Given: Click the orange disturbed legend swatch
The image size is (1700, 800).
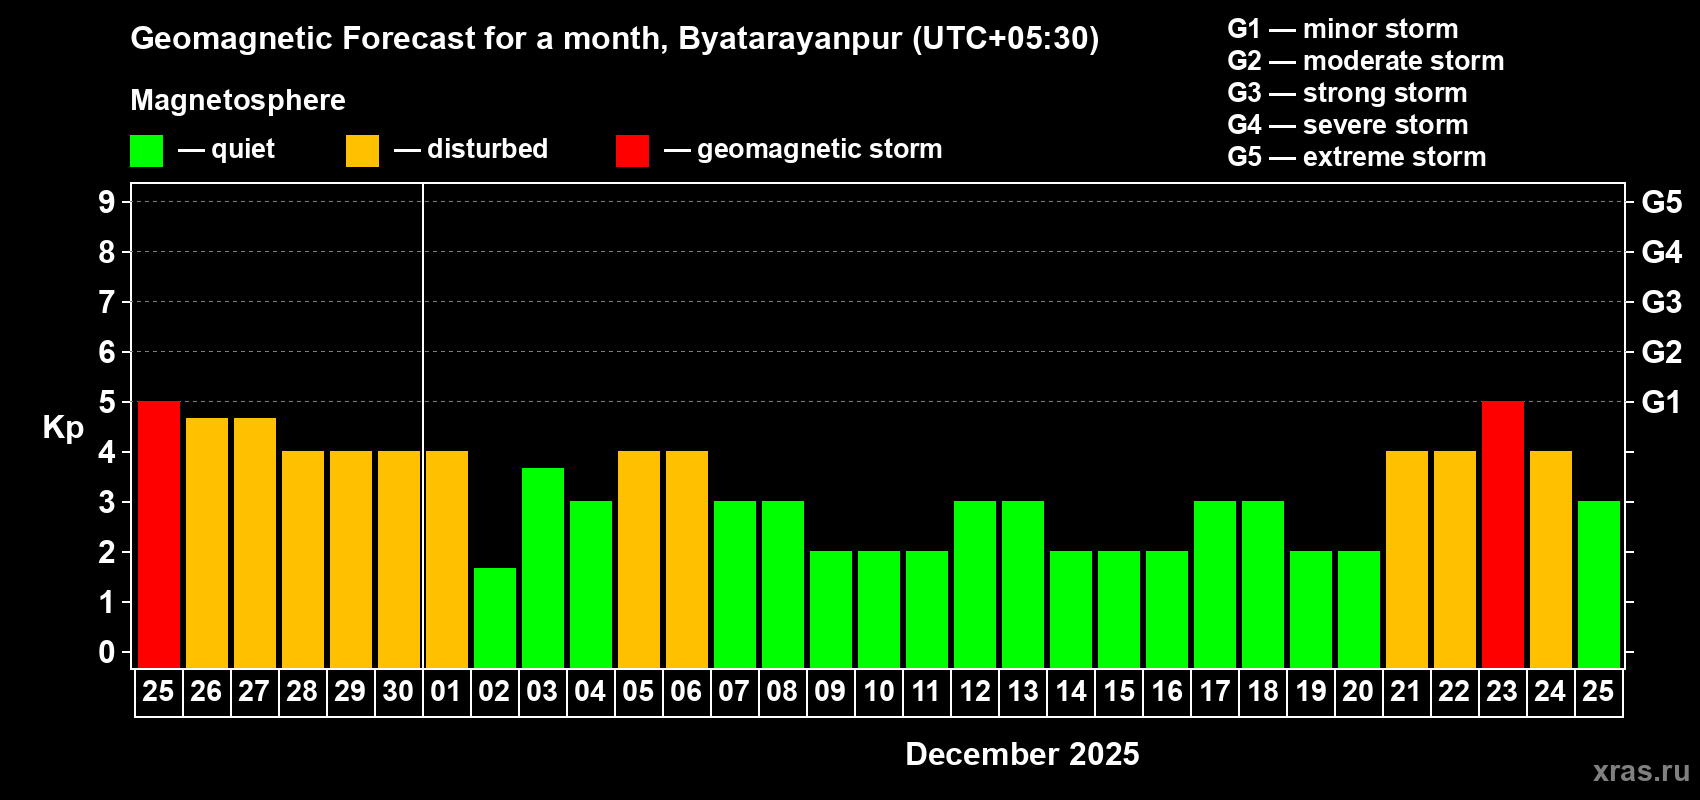Looking at the screenshot, I should (363, 151).
